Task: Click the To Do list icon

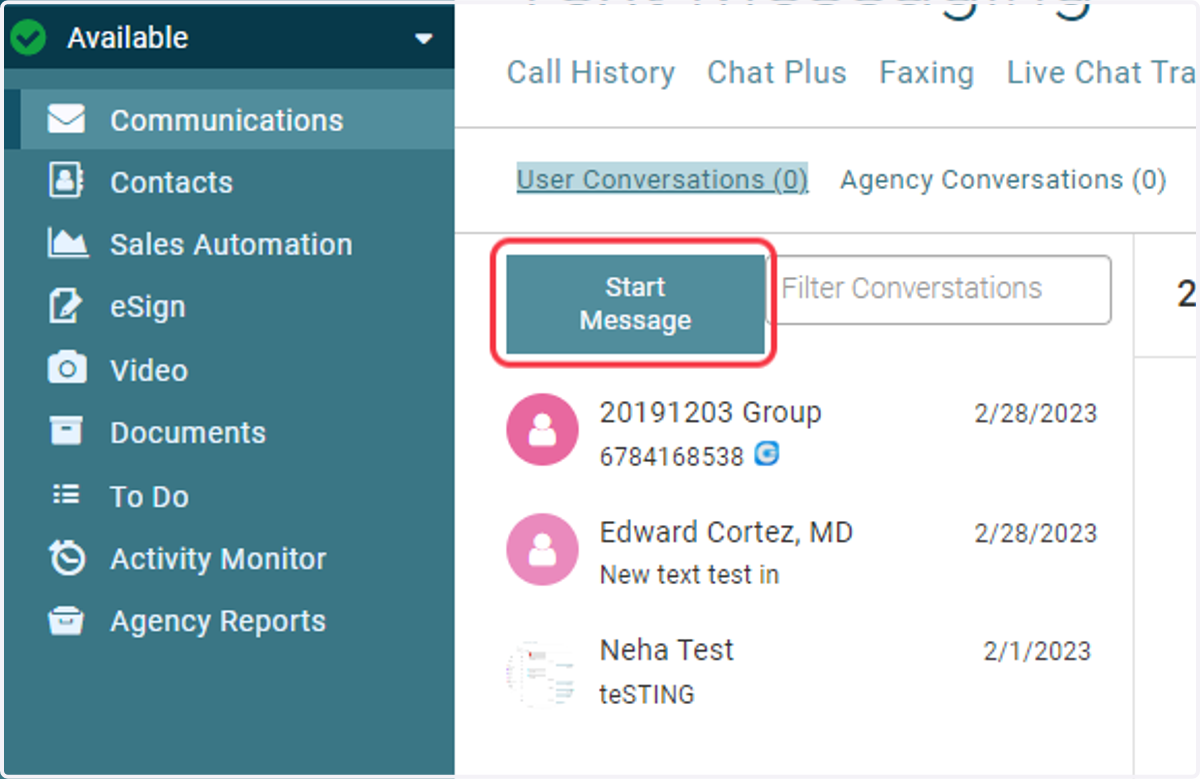Action: click(66, 494)
